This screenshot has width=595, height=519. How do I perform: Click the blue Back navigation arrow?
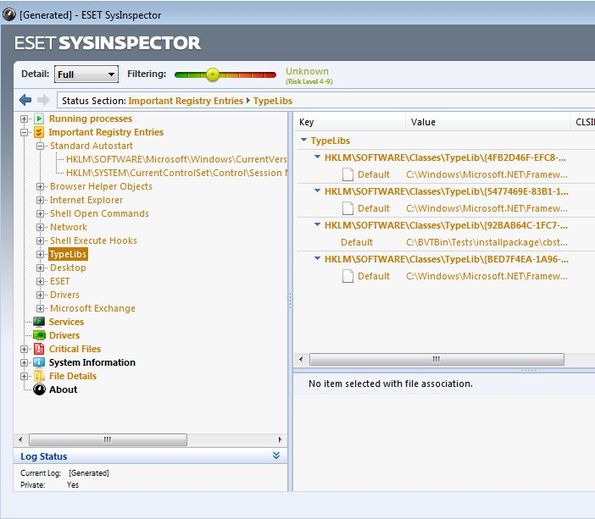[25, 100]
